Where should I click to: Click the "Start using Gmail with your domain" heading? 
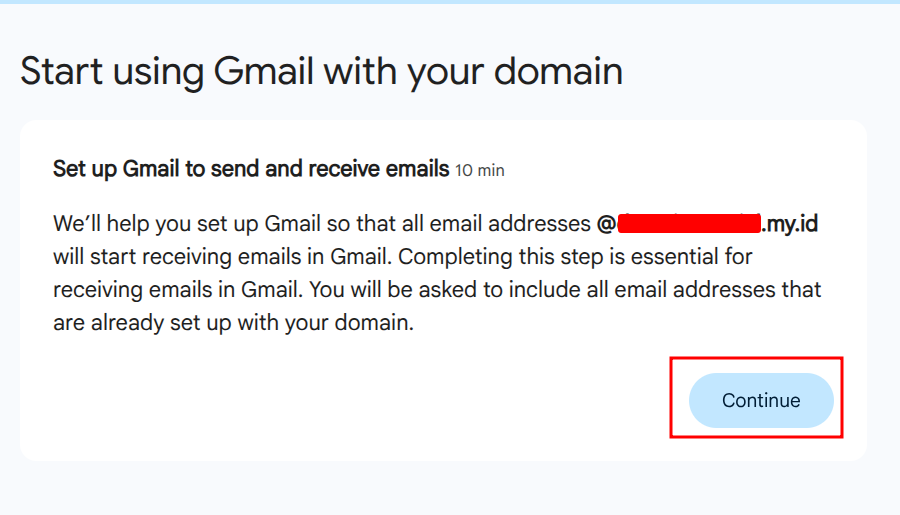point(321,72)
